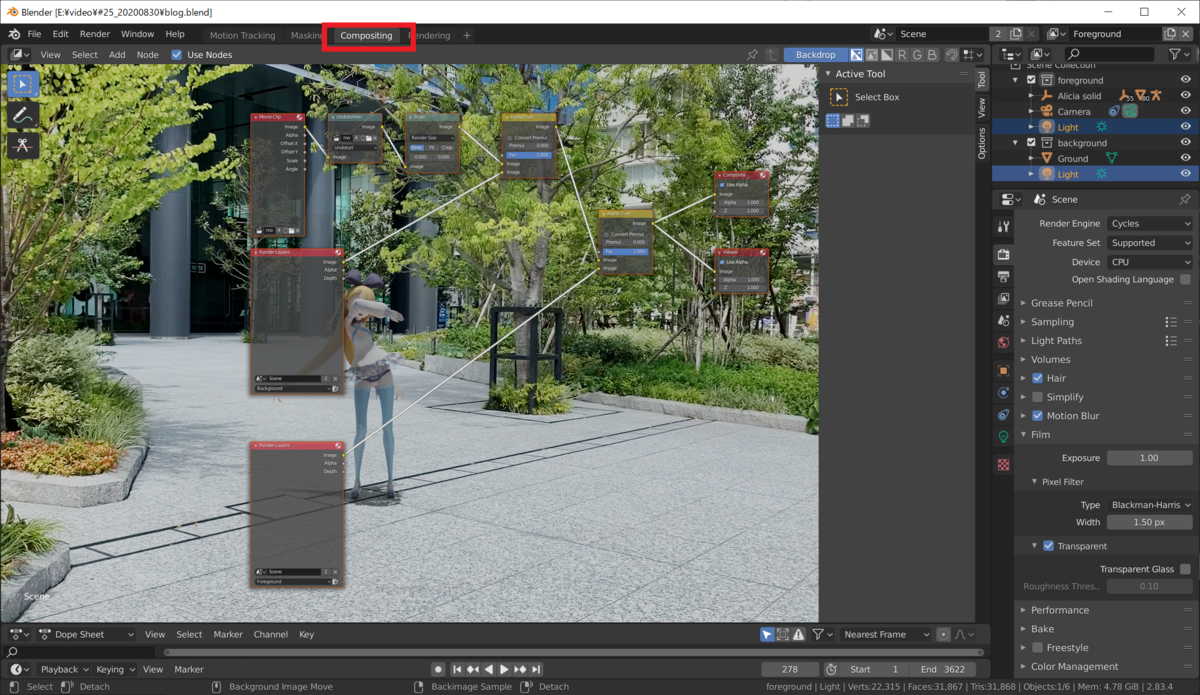Open the Device dropdown
The height and width of the screenshot is (695, 1200).
(1149, 262)
